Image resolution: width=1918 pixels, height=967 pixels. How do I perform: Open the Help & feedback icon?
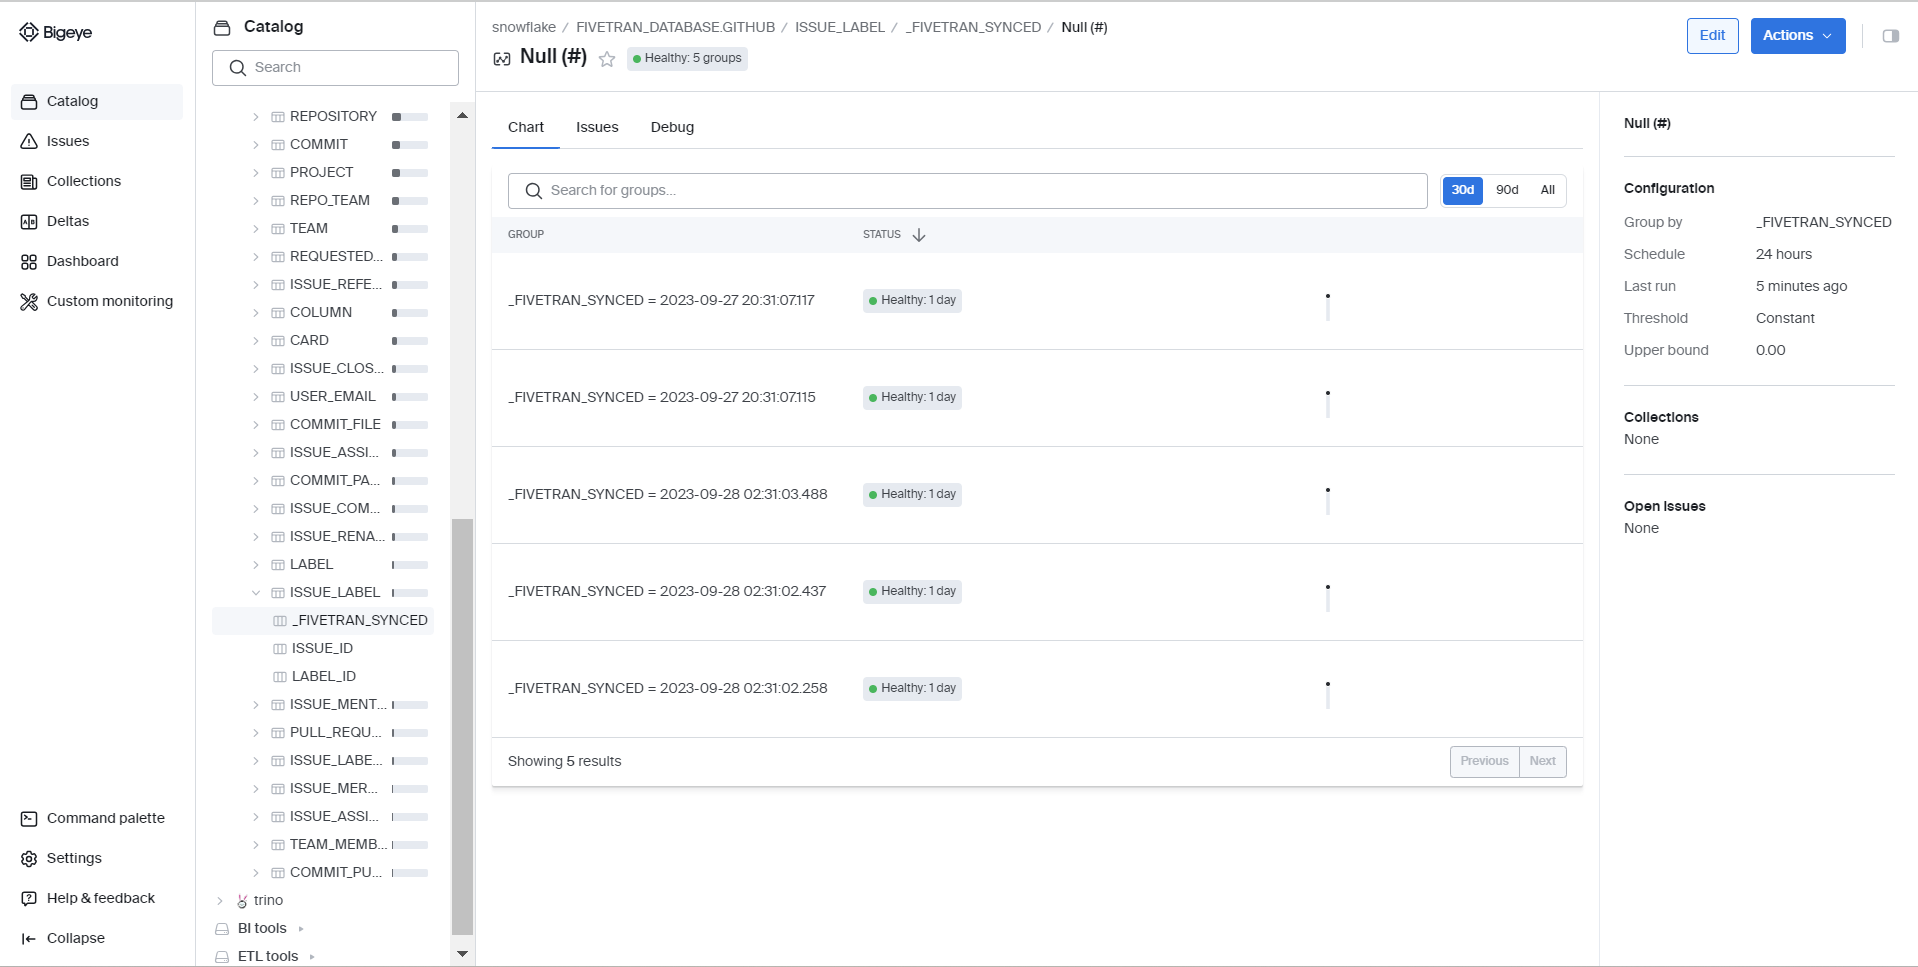(x=29, y=898)
